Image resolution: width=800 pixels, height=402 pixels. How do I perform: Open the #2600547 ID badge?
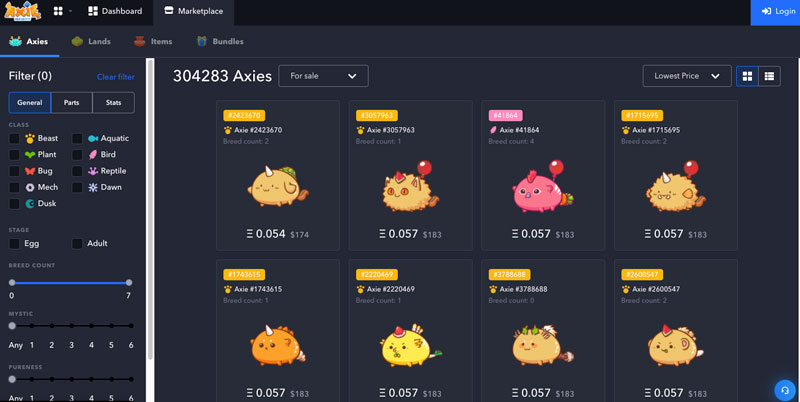tap(642, 274)
